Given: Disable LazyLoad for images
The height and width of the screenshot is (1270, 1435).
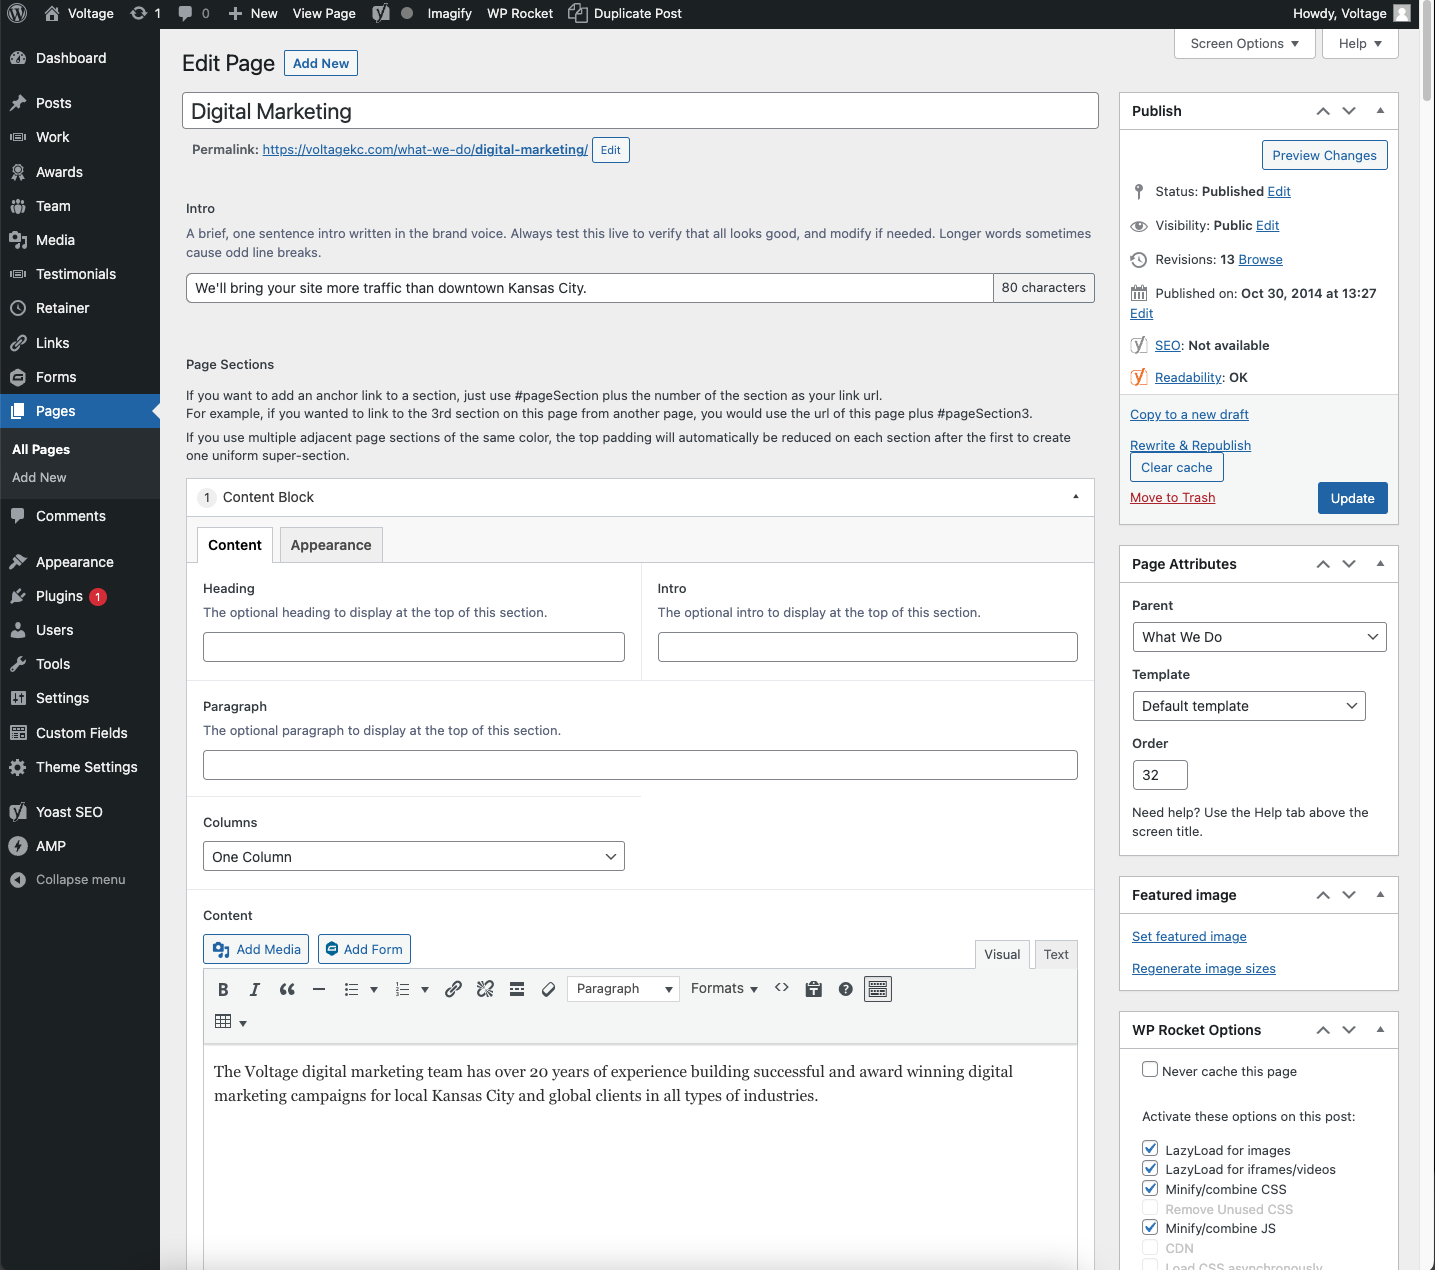Looking at the screenshot, I should click(x=1149, y=1148).
